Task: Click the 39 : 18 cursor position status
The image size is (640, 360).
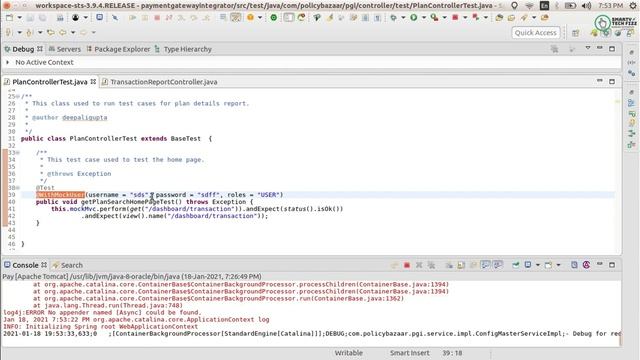Action: (452, 353)
